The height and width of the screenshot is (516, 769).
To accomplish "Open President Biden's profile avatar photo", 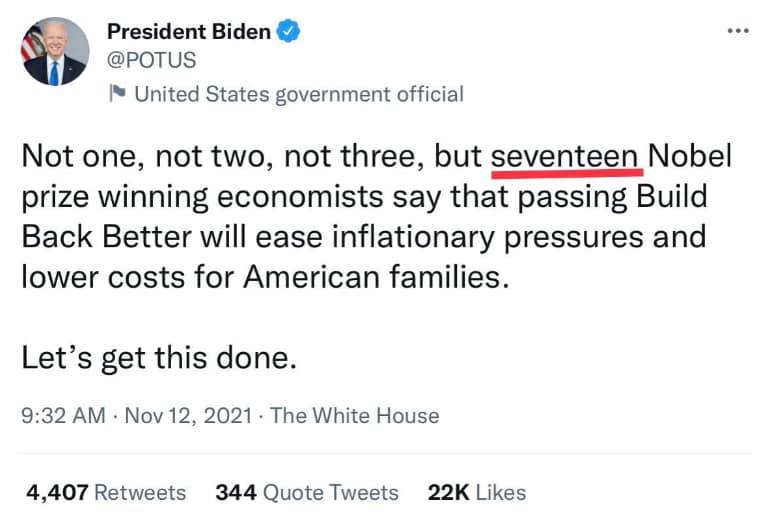I will click(53, 50).
